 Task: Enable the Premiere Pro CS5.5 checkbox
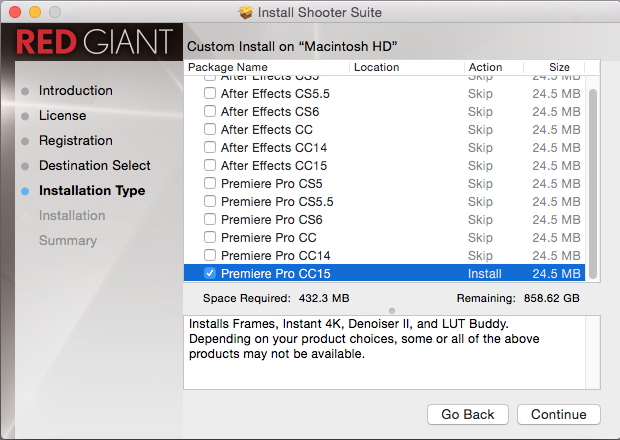tap(210, 201)
